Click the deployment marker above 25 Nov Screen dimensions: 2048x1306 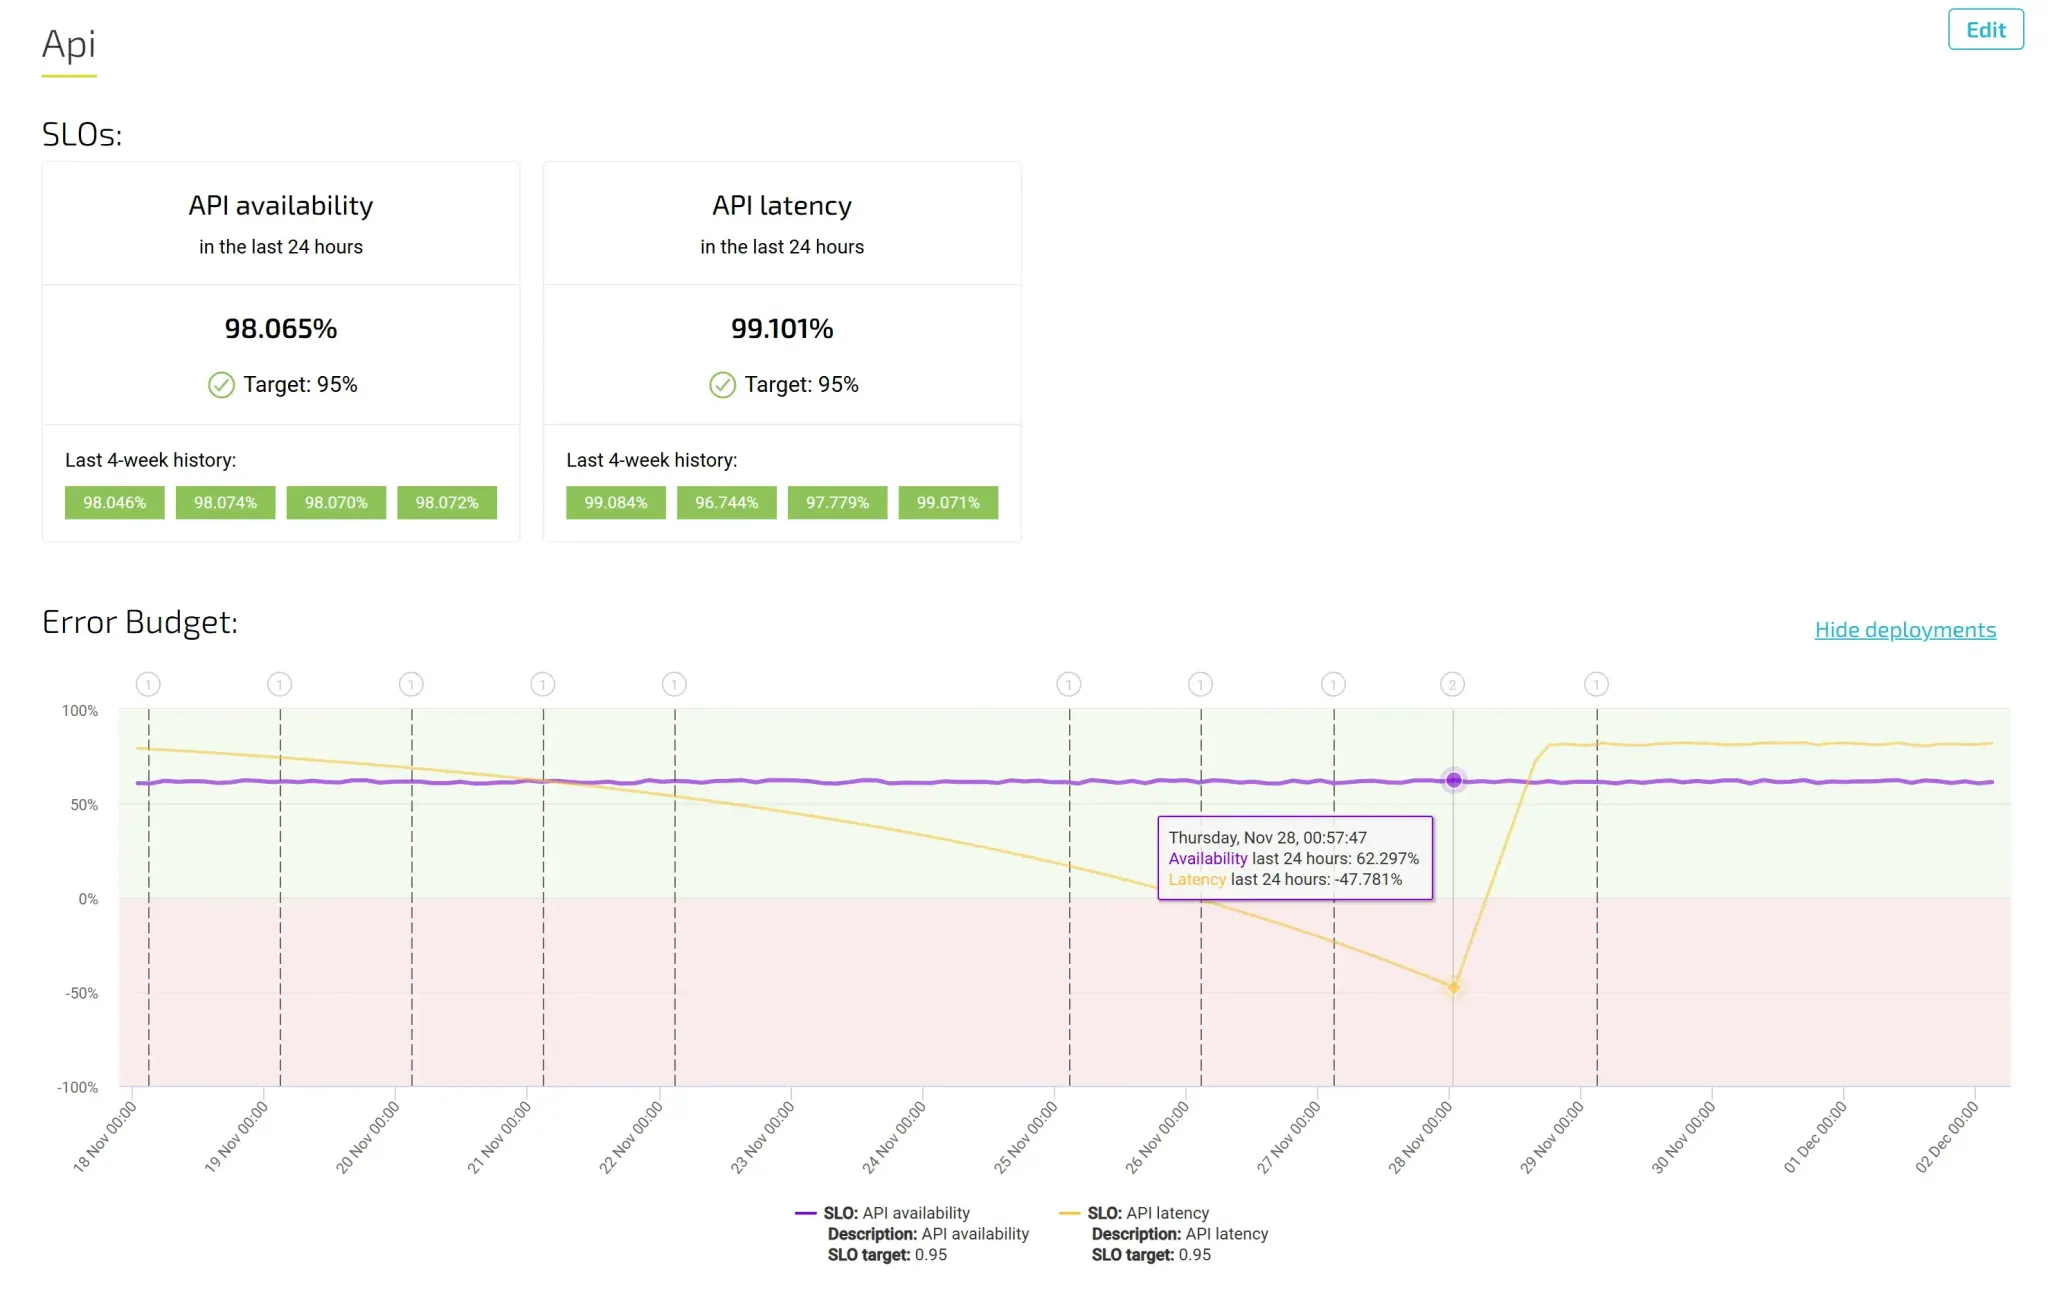click(1068, 684)
